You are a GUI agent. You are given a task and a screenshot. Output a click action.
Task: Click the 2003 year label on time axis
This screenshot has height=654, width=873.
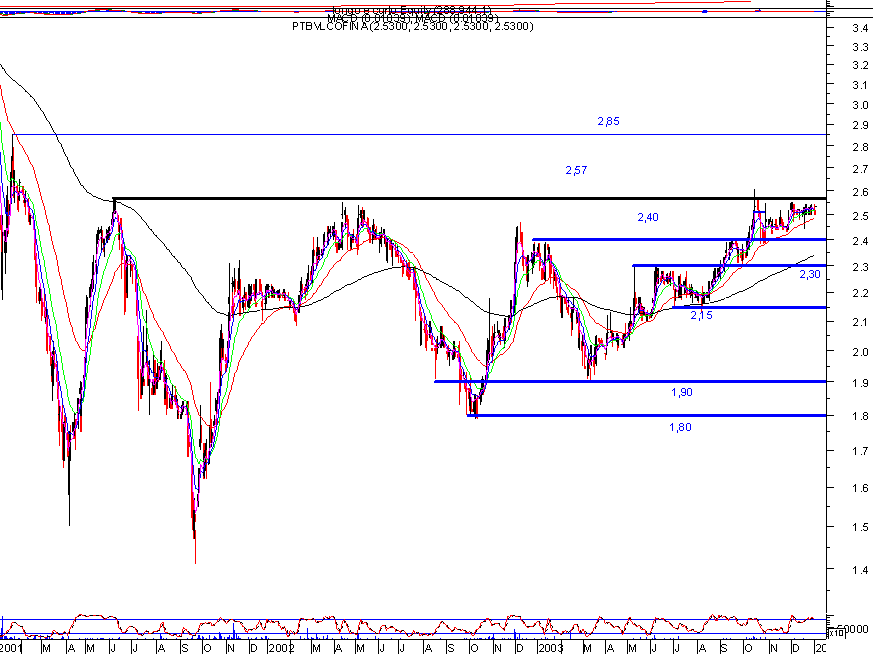(x=551, y=648)
